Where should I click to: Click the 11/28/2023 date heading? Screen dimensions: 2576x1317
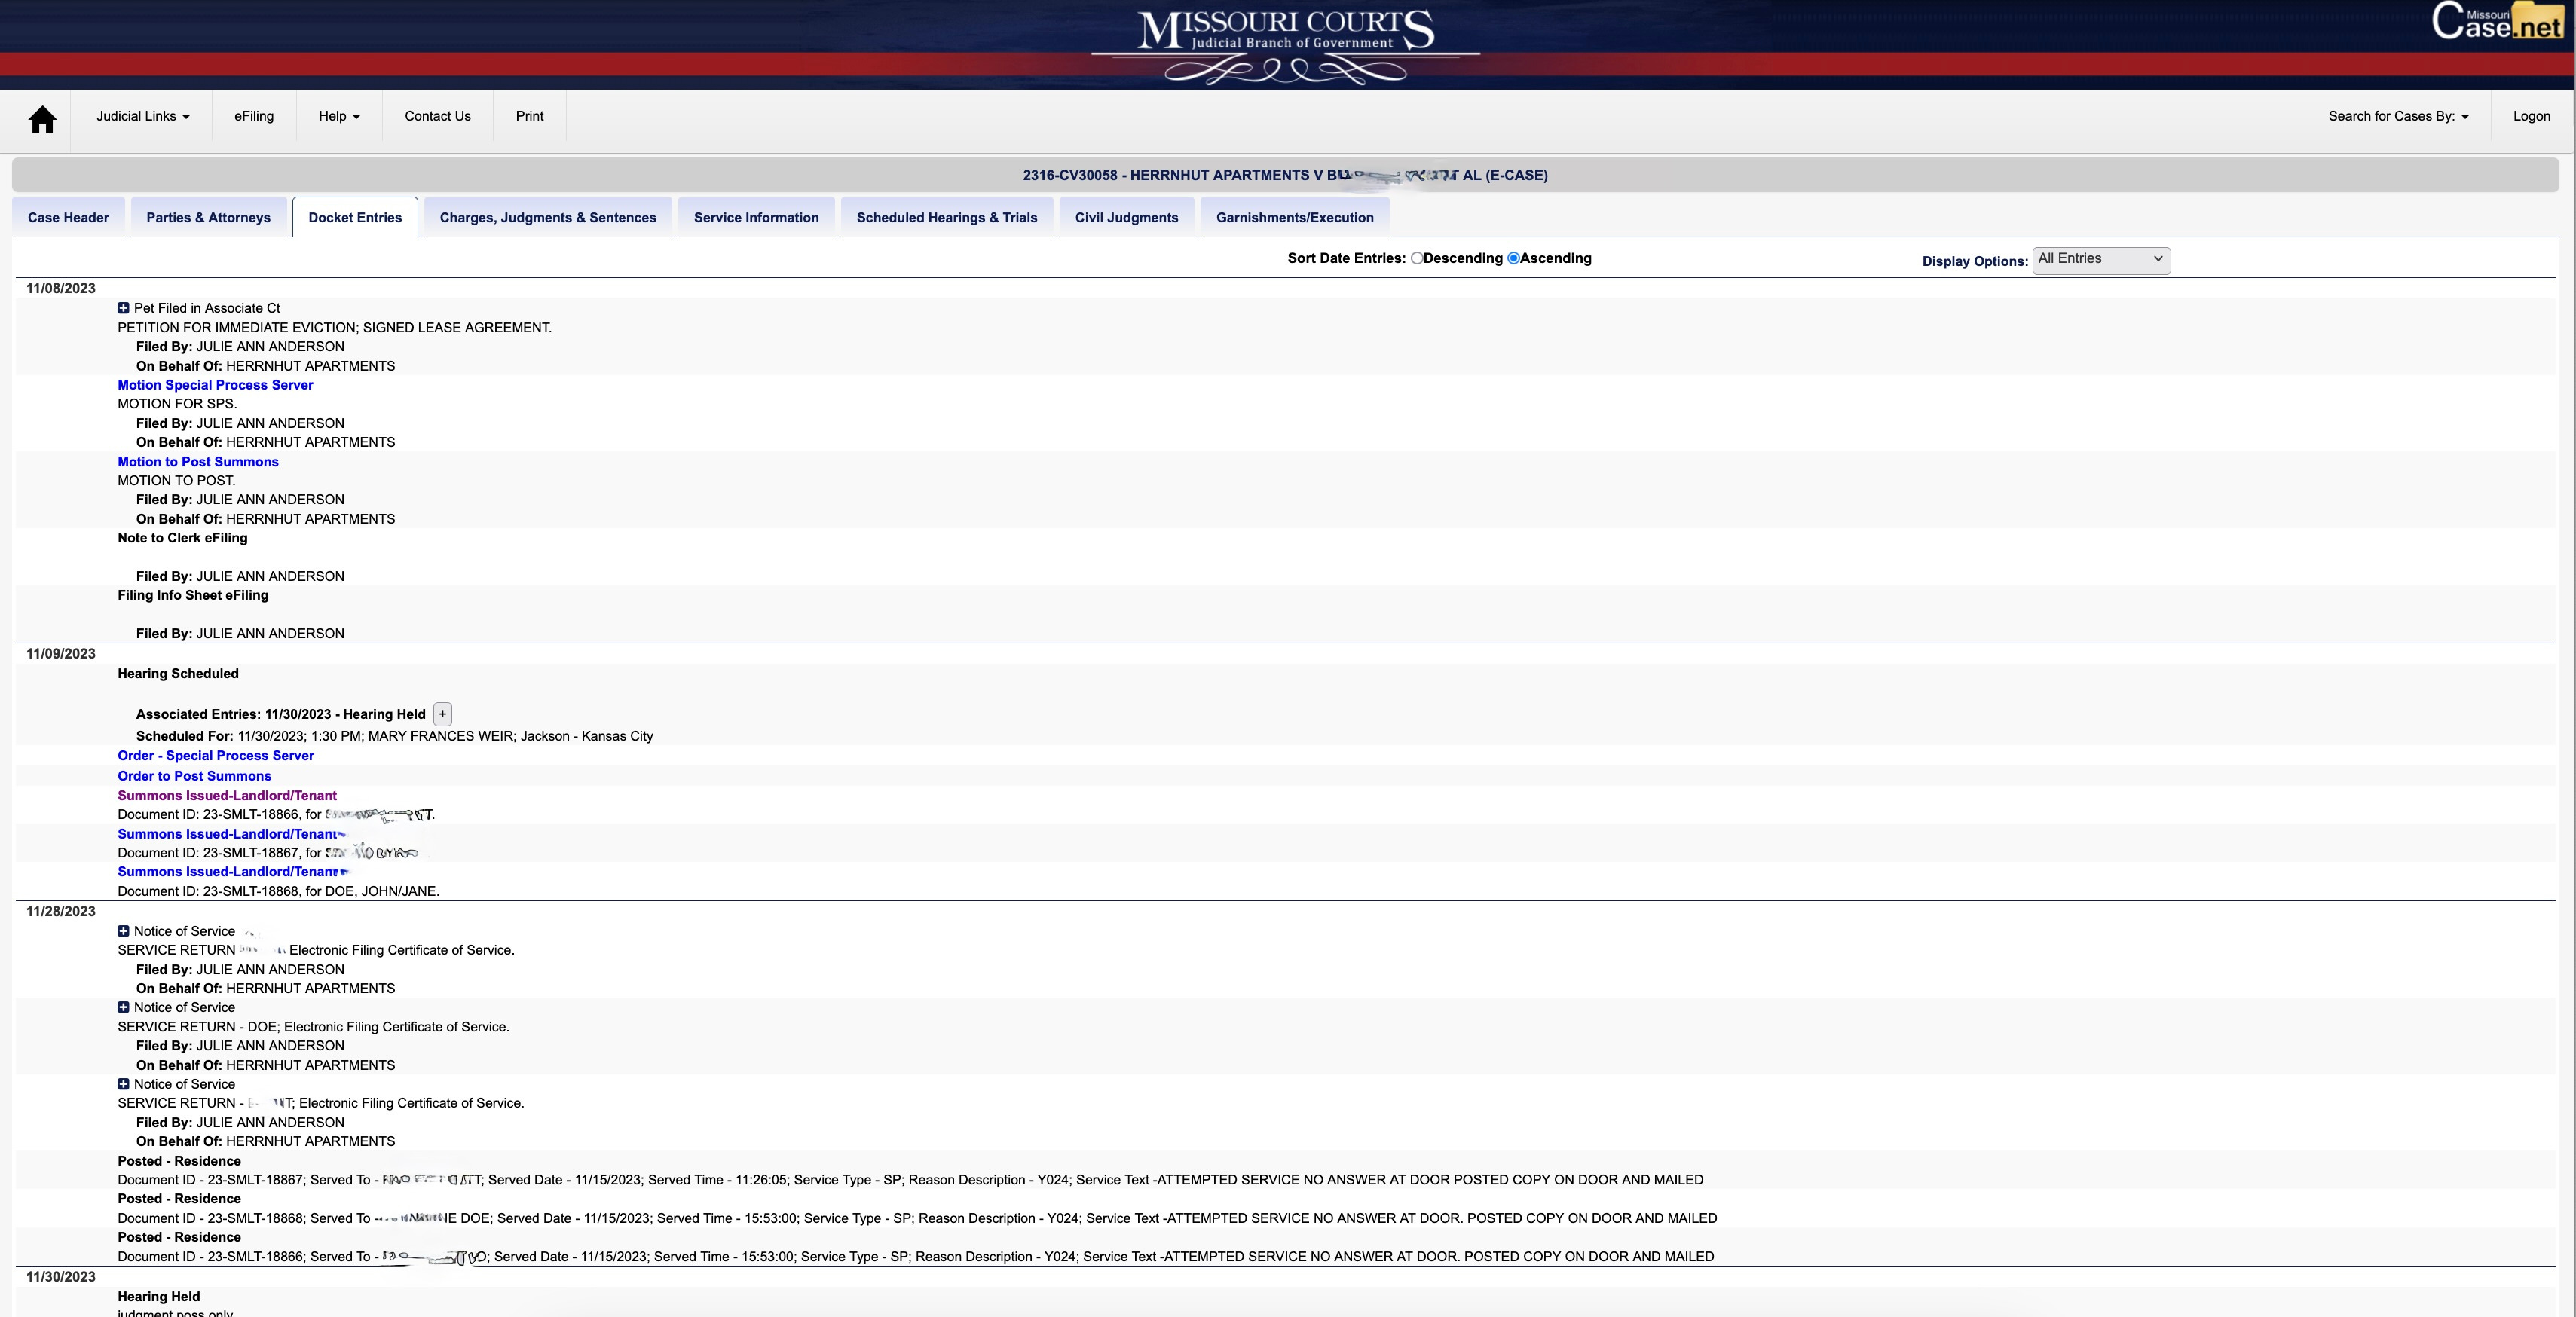(61, 911)
